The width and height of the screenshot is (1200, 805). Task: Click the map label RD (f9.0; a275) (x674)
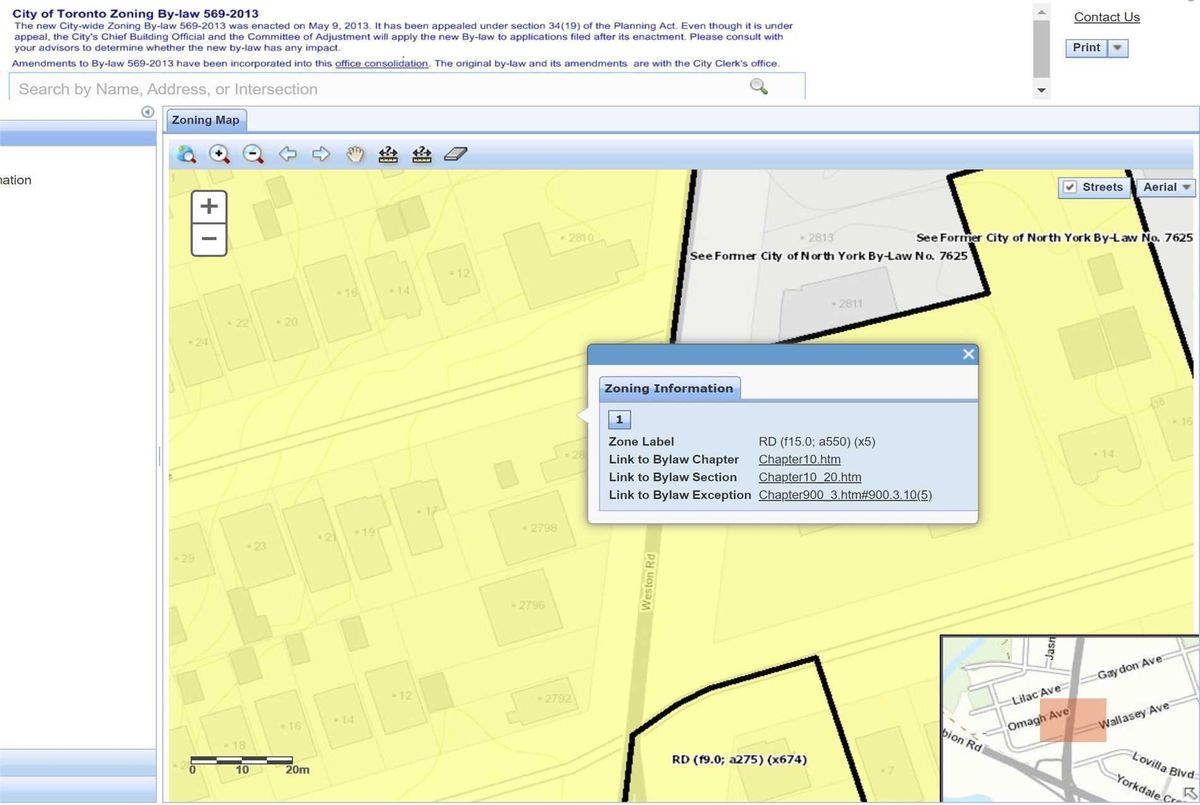(739, 759)
